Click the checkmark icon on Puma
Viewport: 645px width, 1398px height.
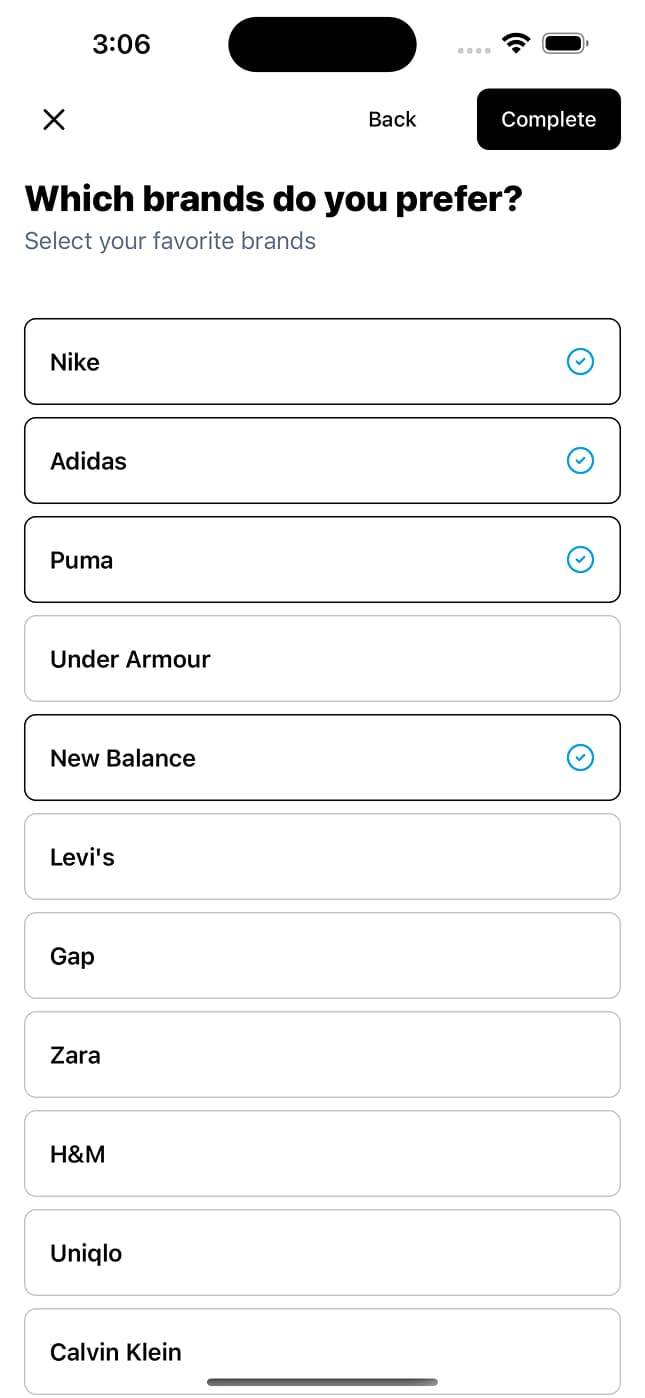click(x=580, y=559)
